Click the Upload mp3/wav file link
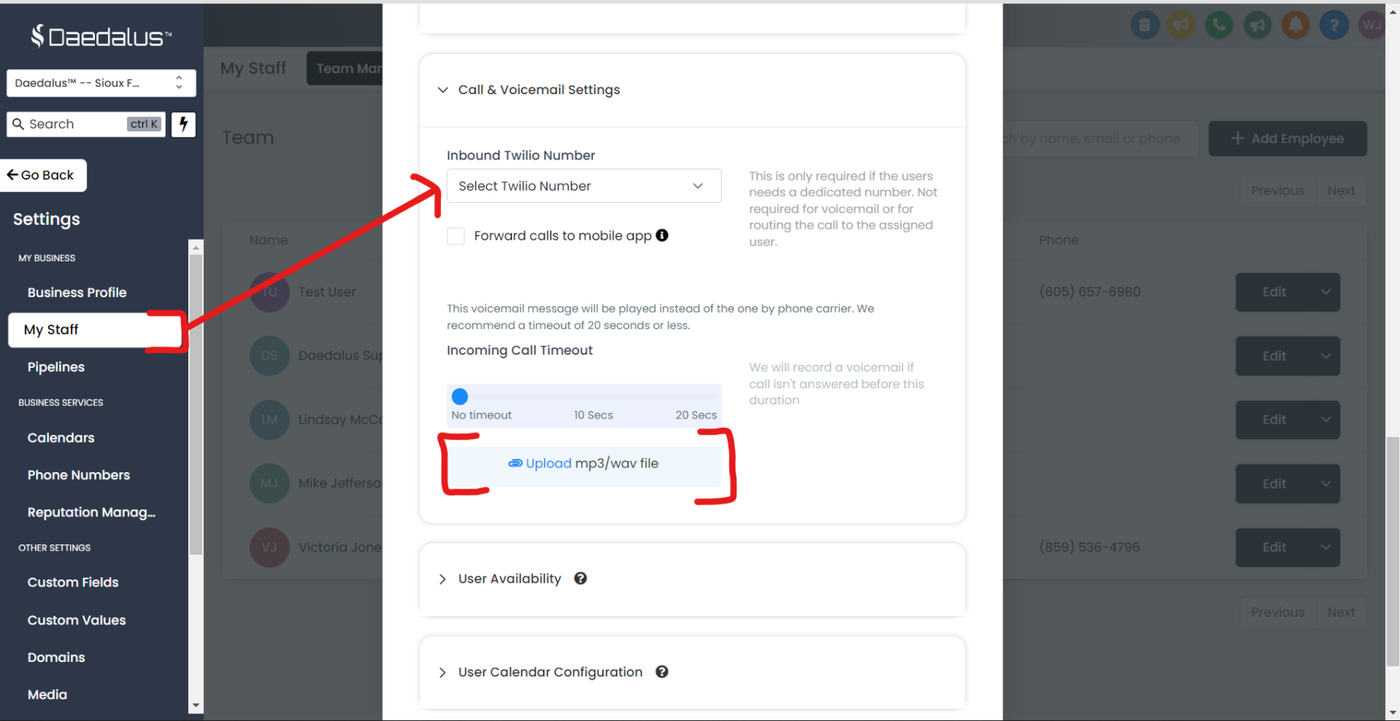Screen dimensions: 1400x721 point(548,464)
